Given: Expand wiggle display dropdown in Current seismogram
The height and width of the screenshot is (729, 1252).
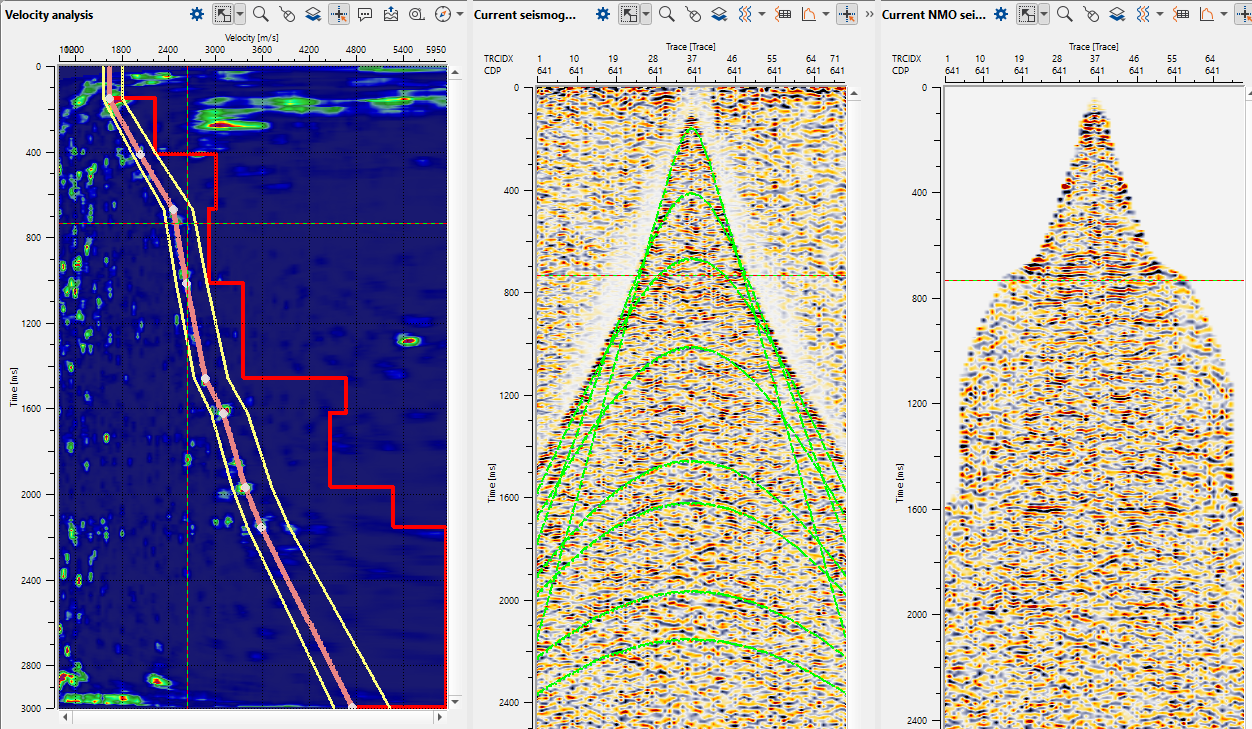Looking at the screenshot, I should point(762,14).
